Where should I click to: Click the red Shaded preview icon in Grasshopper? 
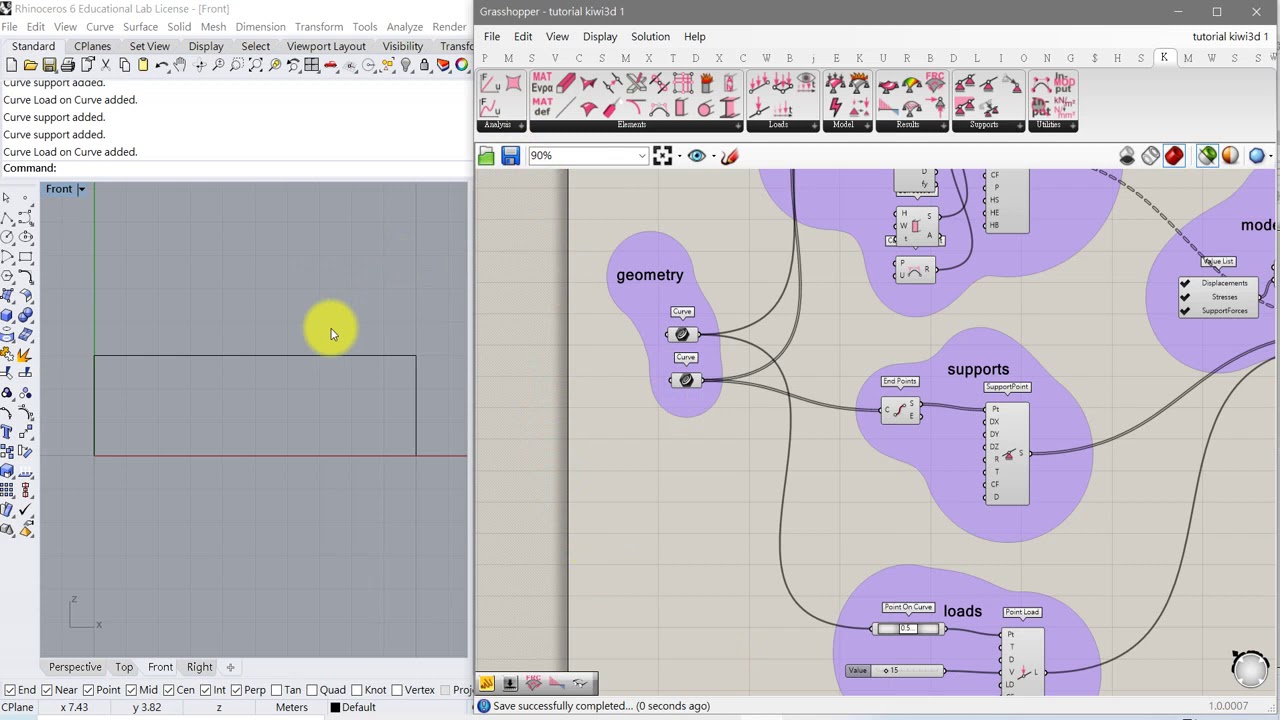[1174, 156]
